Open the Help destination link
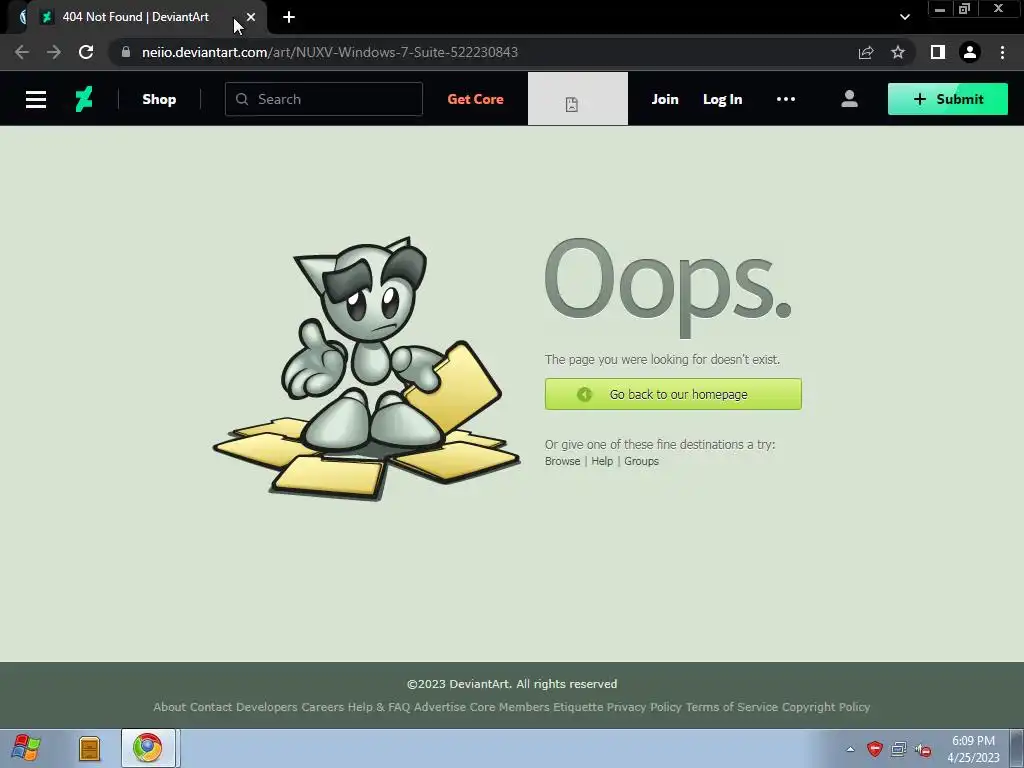The height and width of the screenshot is (768, 1024). click(x=602, y=461)
